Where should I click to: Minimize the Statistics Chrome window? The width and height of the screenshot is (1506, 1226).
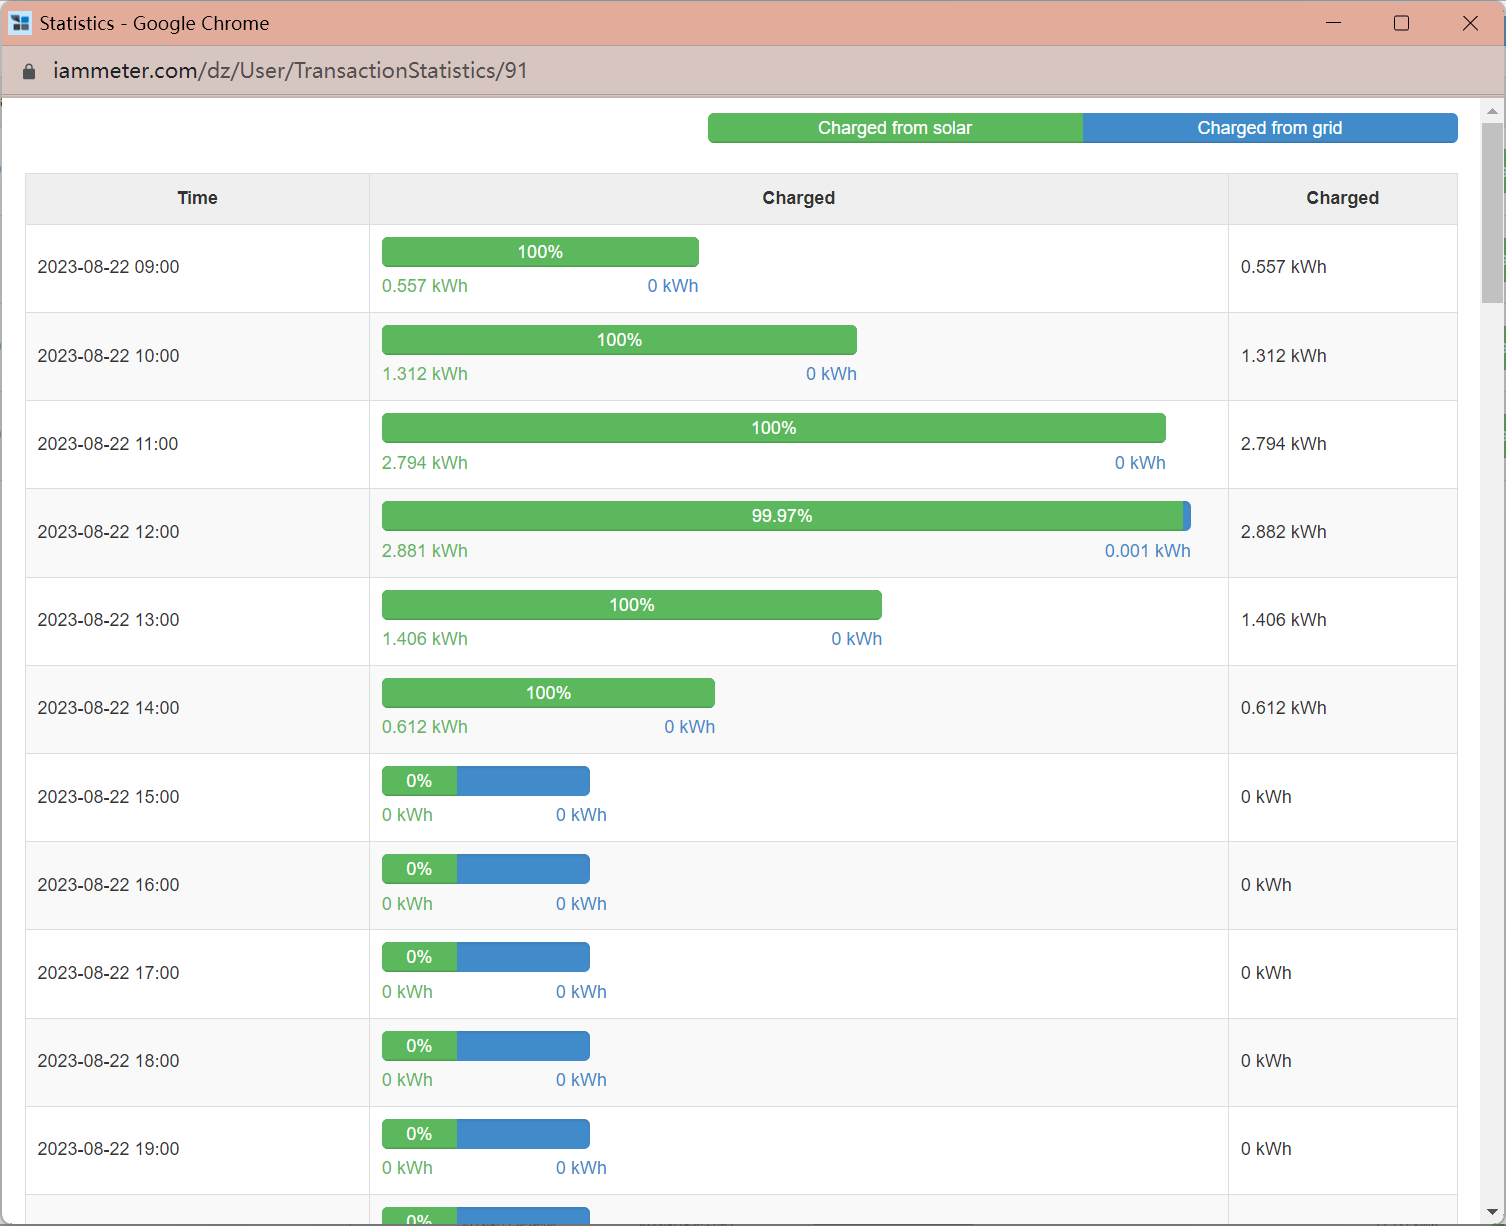pyautogui.click(x=1333, y=23)
